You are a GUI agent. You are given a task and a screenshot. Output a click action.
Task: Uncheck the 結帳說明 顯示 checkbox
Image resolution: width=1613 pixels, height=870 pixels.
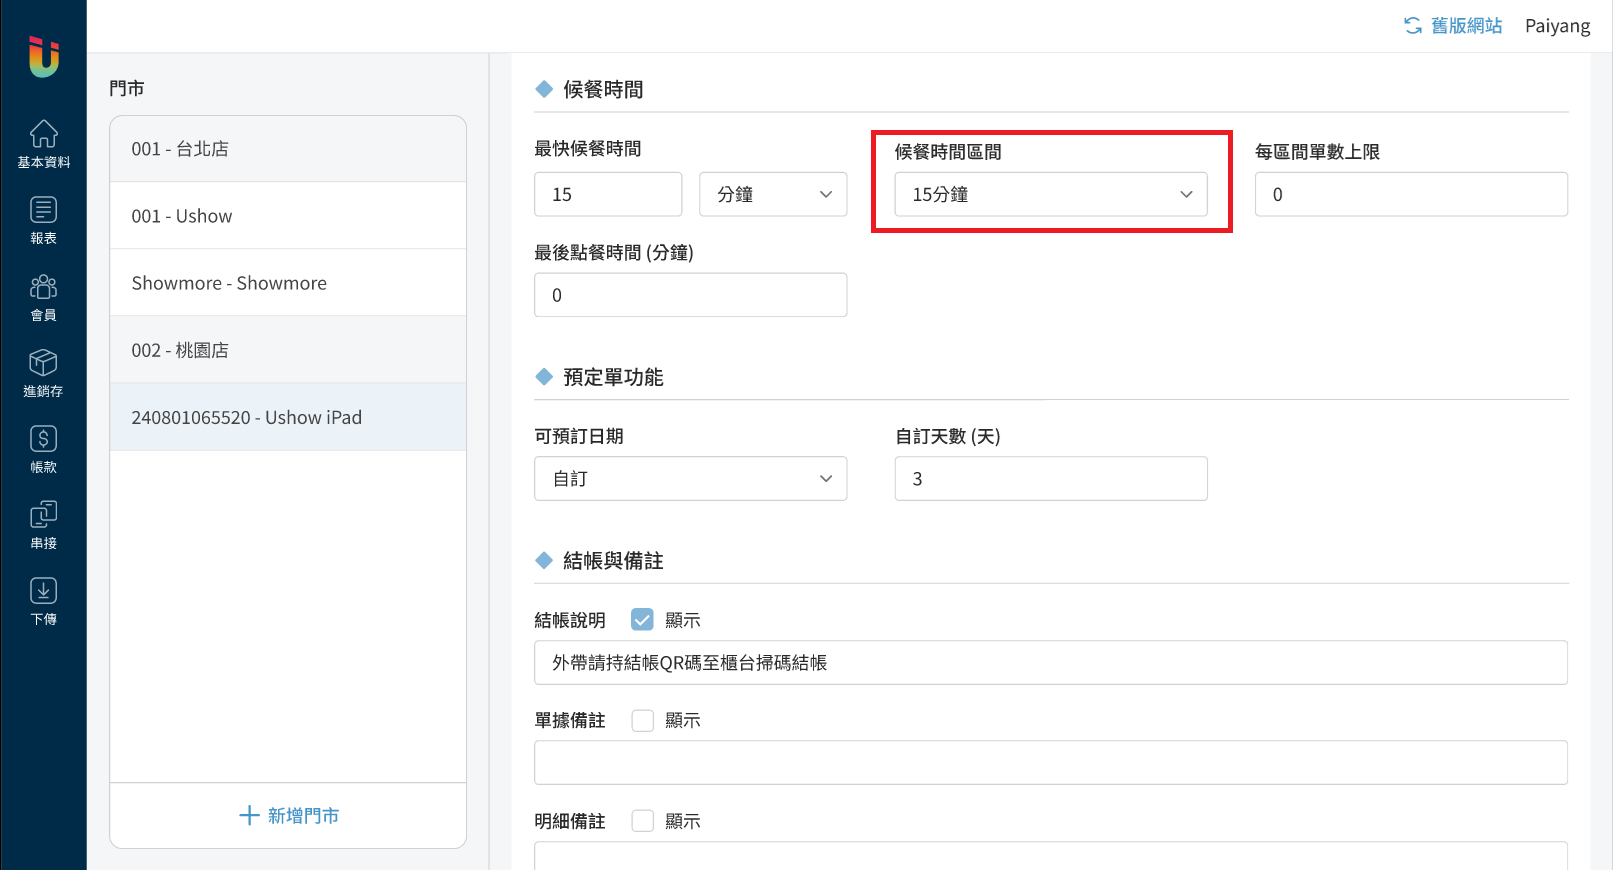[x=642, y=620]
